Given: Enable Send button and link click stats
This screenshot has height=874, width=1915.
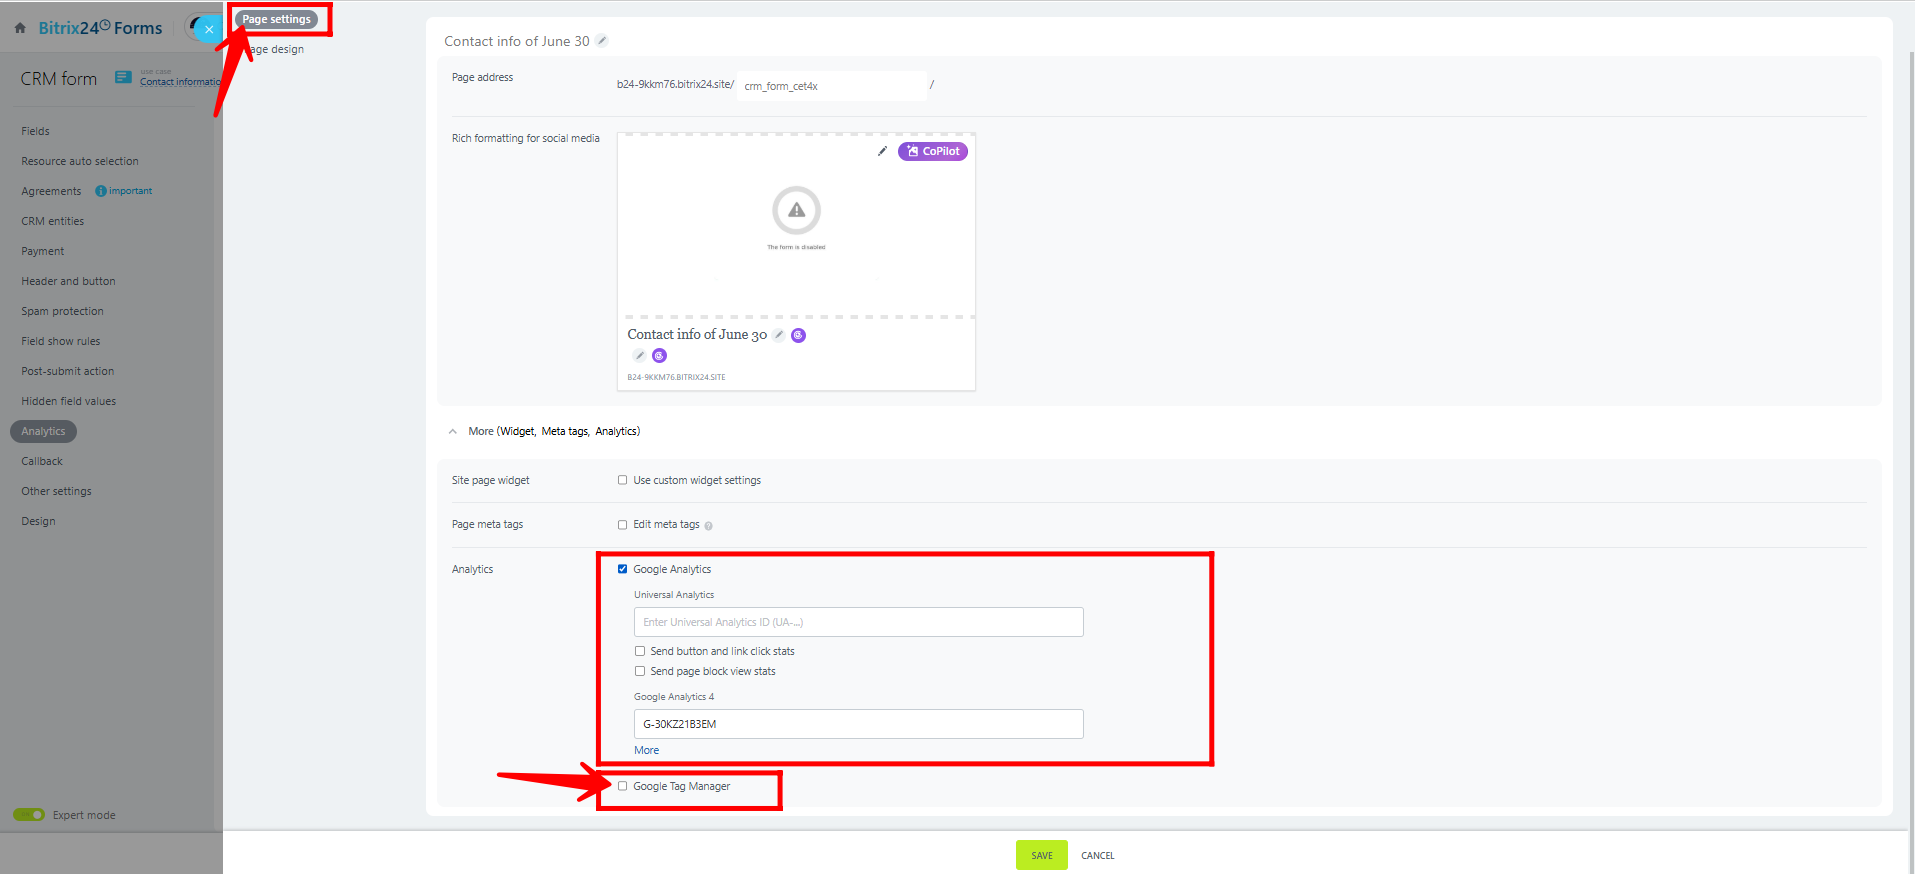Looking at the screenshot, I should click(639, 651).
